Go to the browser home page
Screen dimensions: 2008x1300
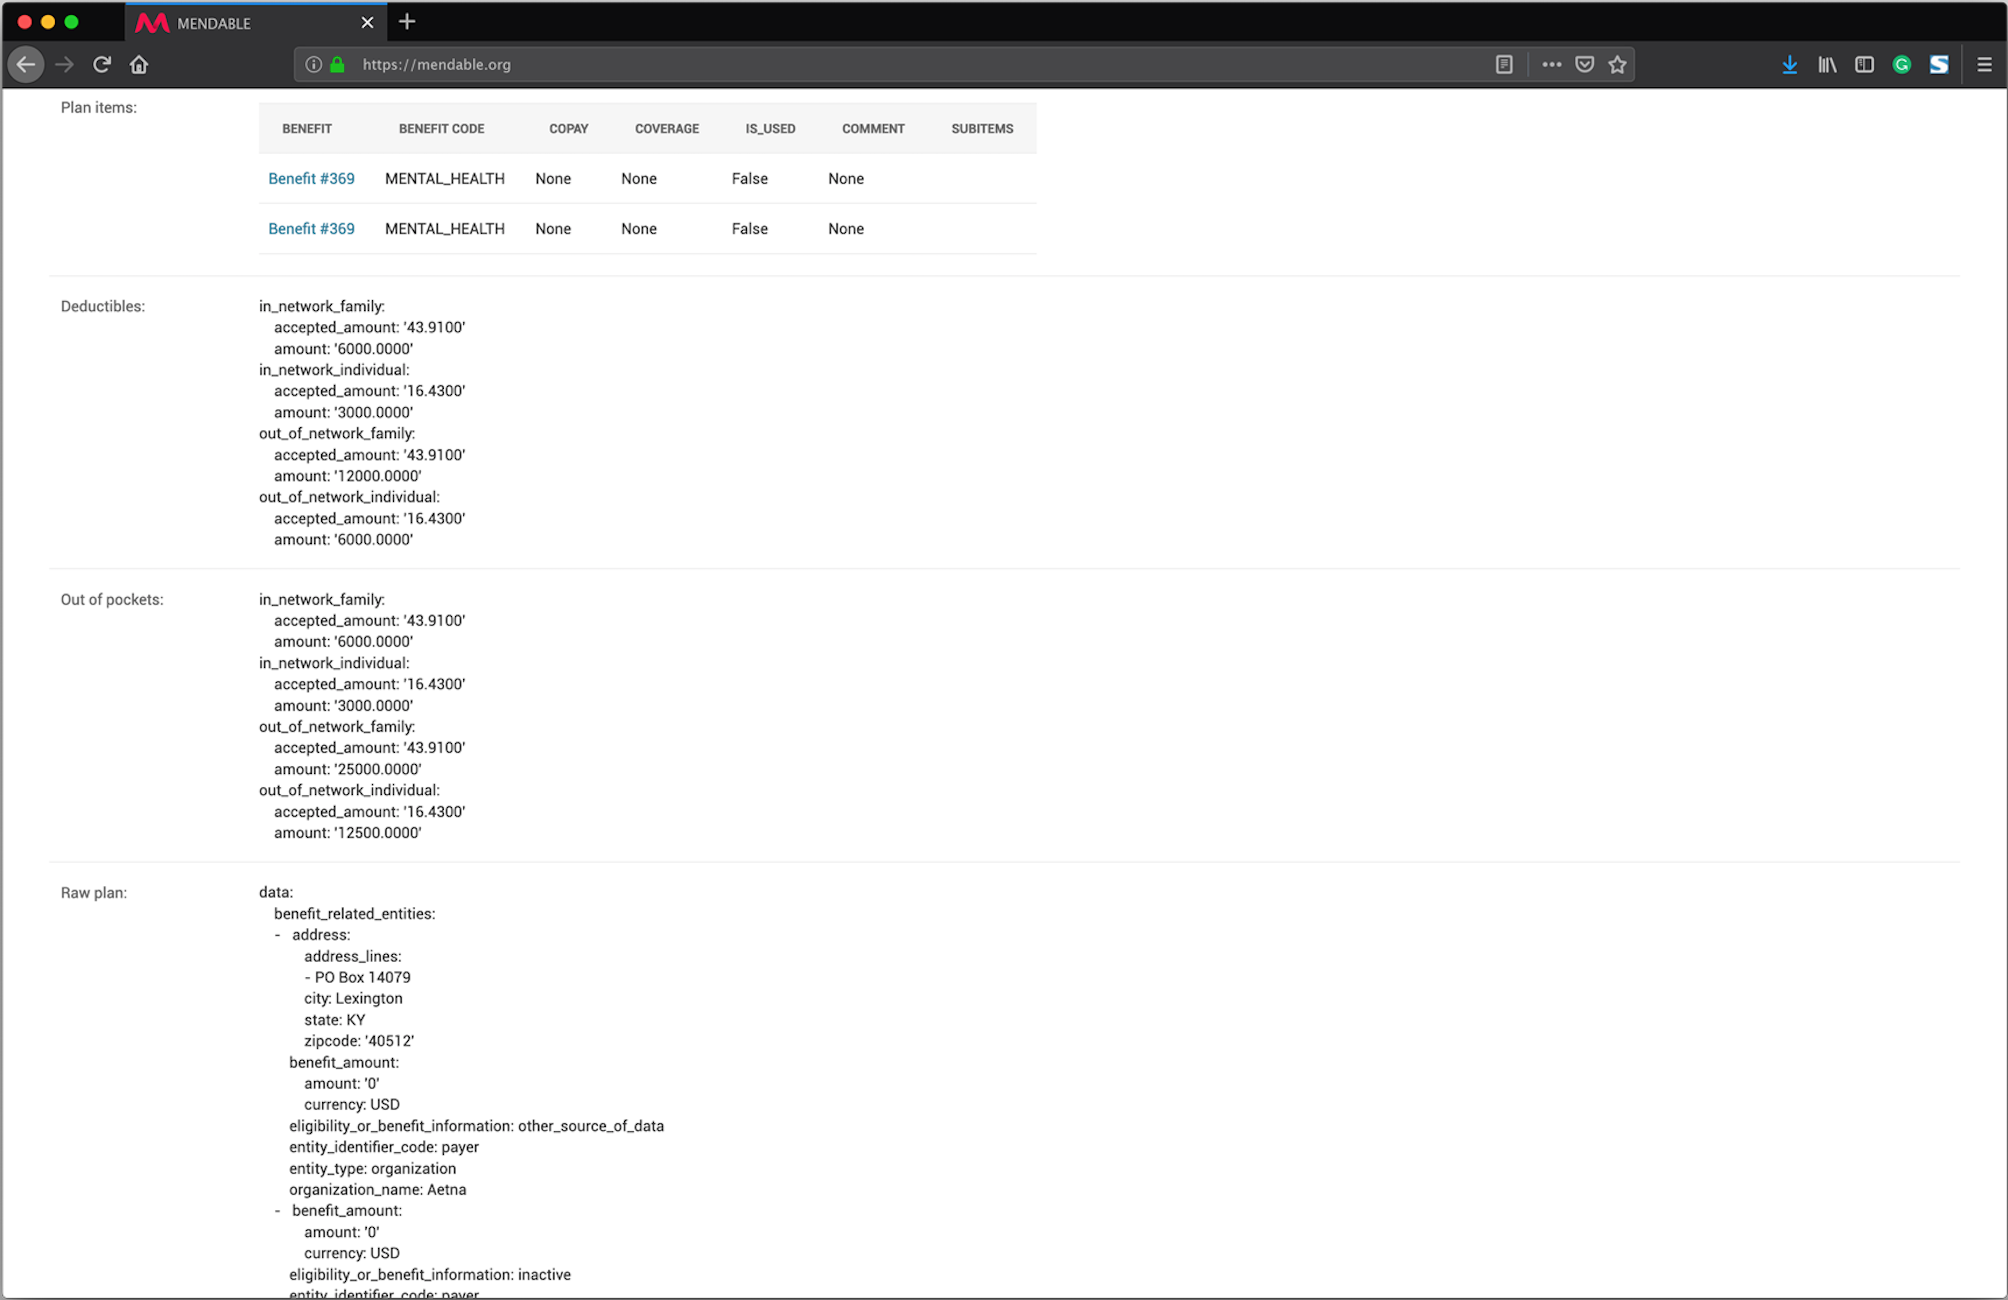pyautogui.click(x=139, y=65)
